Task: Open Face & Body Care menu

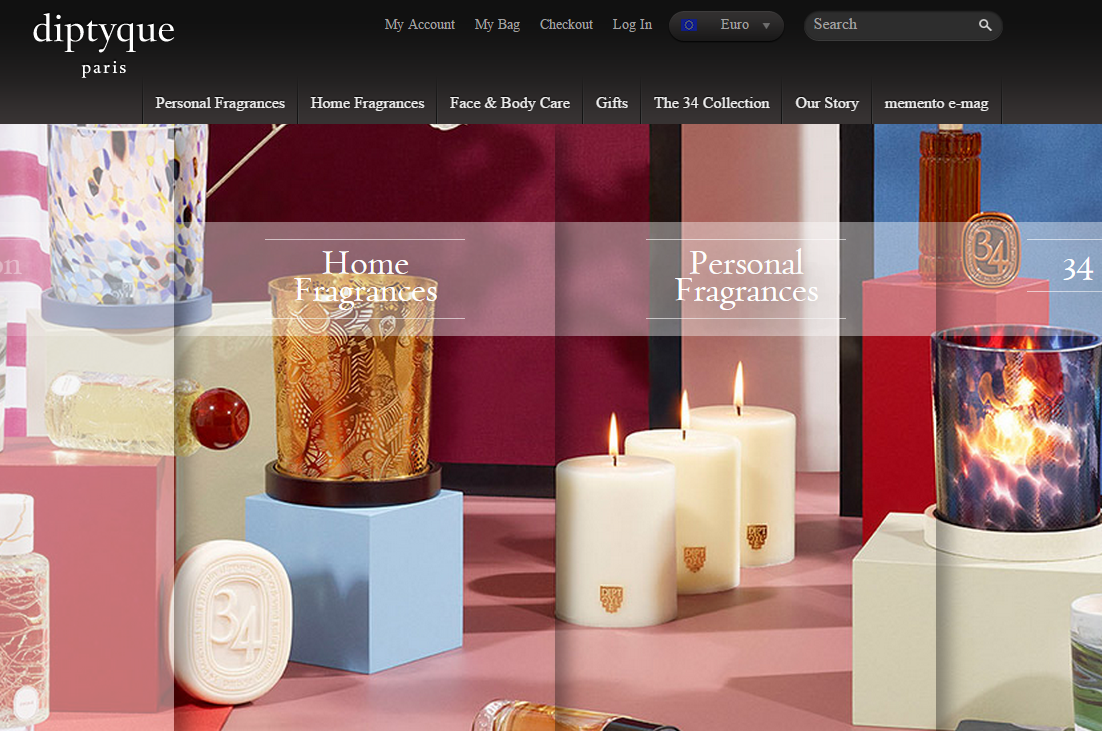Action: coord(510,103)
